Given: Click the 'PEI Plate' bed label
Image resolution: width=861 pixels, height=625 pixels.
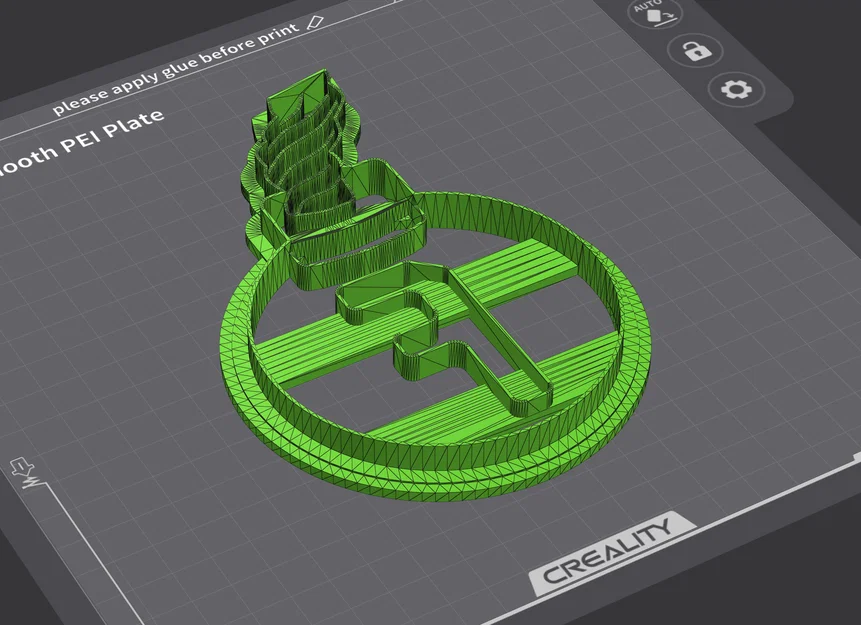Looking at the screenshot, I should (113, 131).
